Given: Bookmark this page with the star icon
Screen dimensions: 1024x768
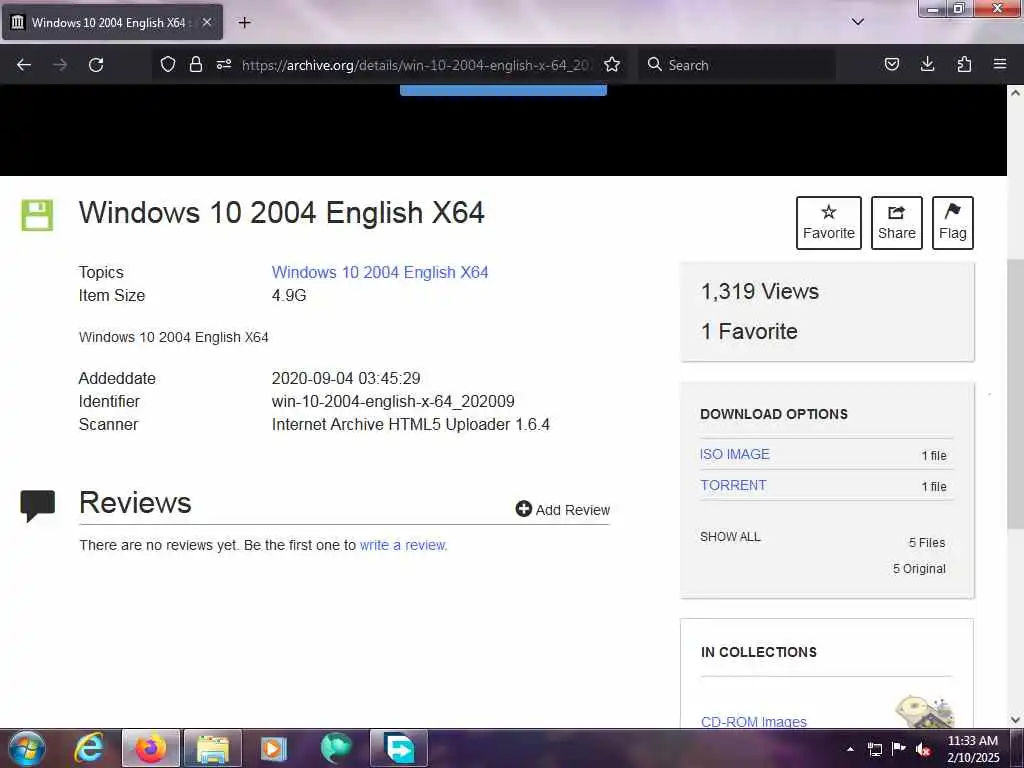Looking at the screenshot, I should pos(612,65).
